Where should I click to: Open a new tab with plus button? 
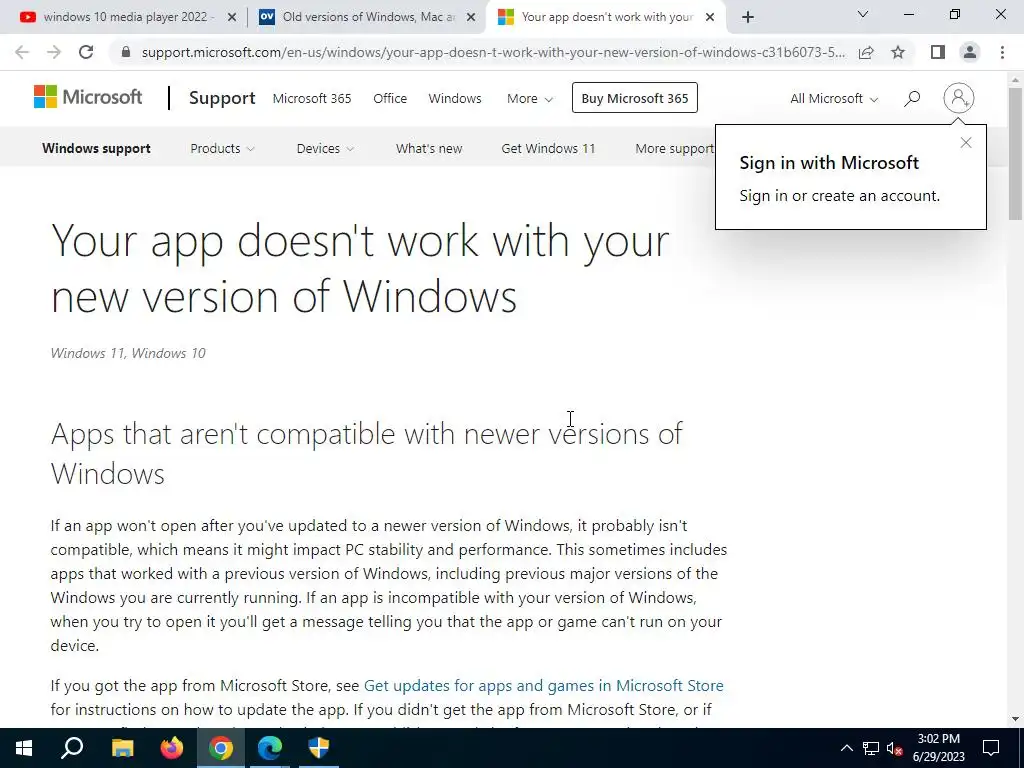click(x=748, y=17)
